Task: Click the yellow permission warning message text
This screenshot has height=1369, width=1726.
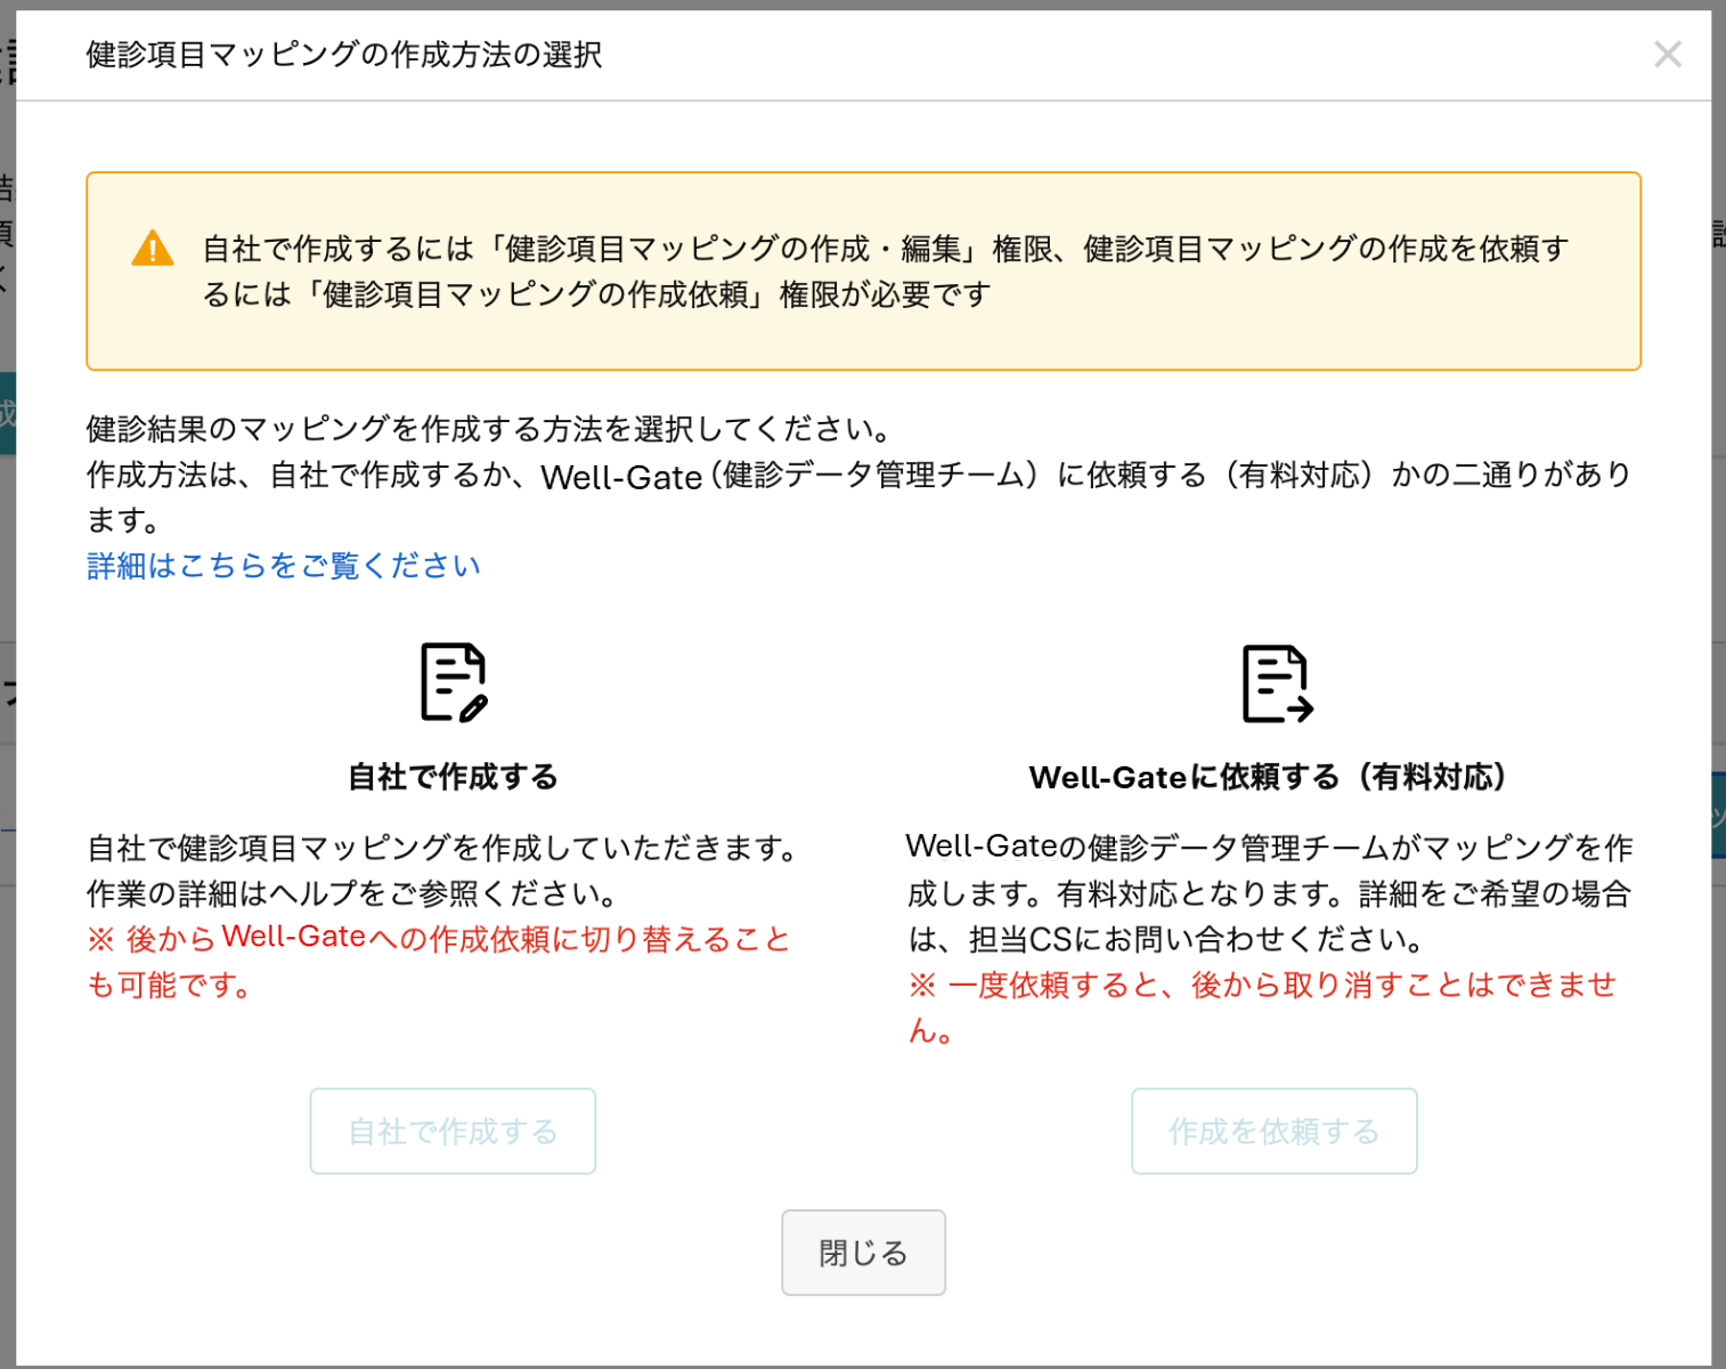Action: pyautogui.click(x=885, y=271)
